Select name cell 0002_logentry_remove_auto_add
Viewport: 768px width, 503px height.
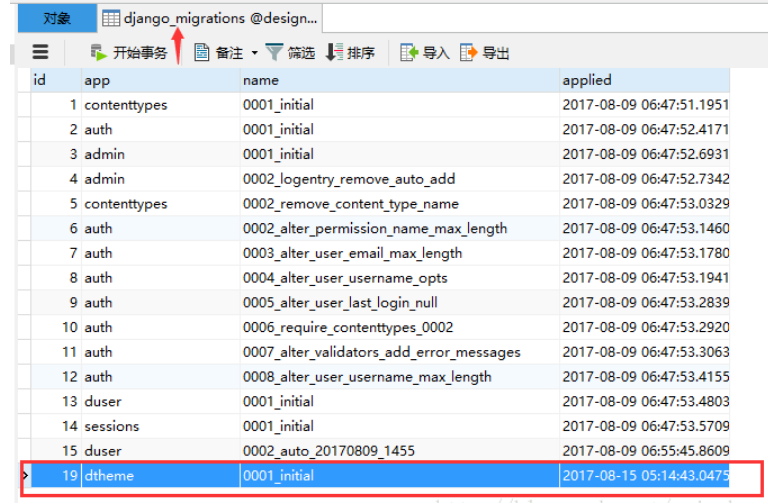tap(400, 179)
